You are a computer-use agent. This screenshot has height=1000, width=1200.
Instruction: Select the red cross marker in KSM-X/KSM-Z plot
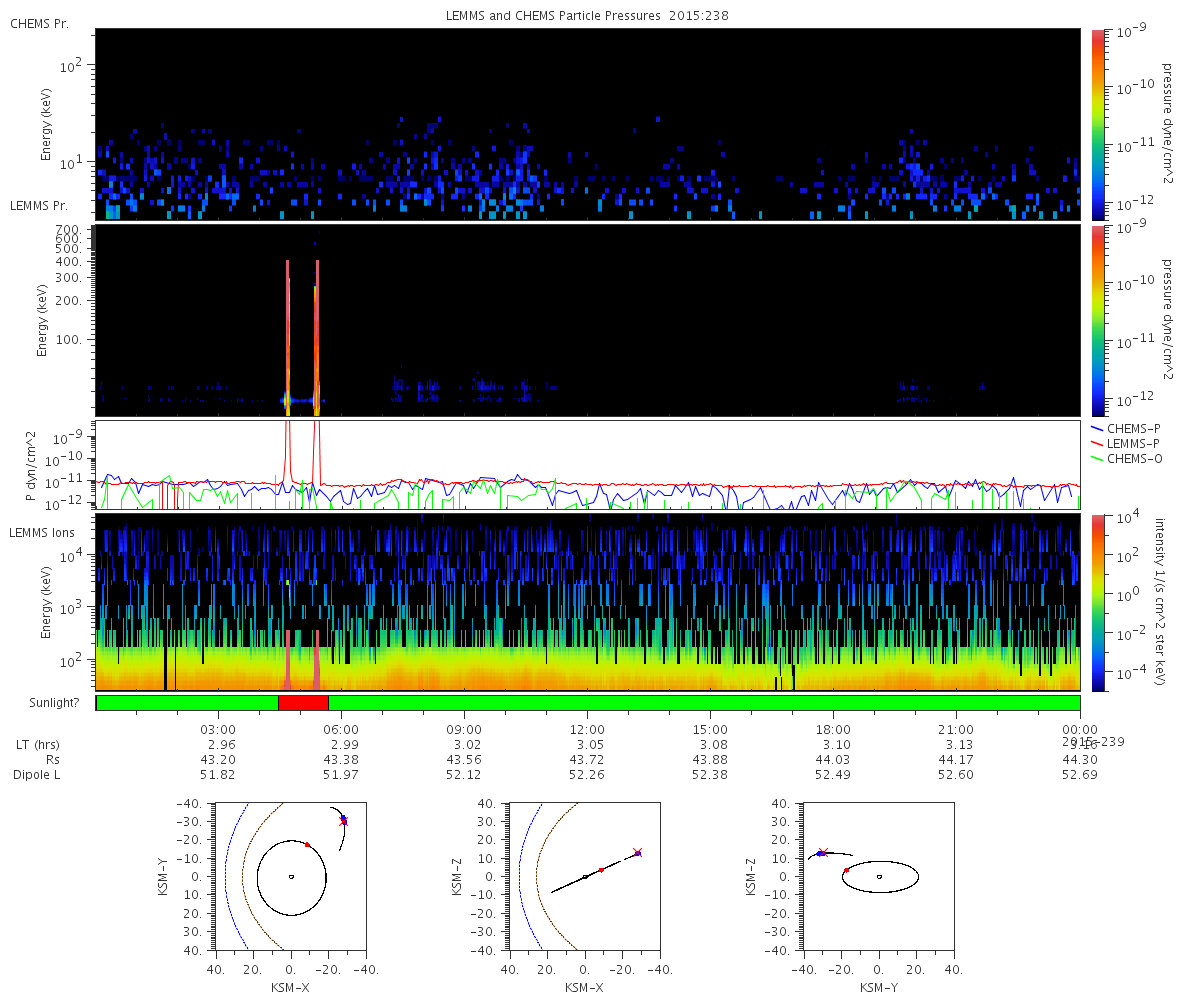[x=637, y=853]
